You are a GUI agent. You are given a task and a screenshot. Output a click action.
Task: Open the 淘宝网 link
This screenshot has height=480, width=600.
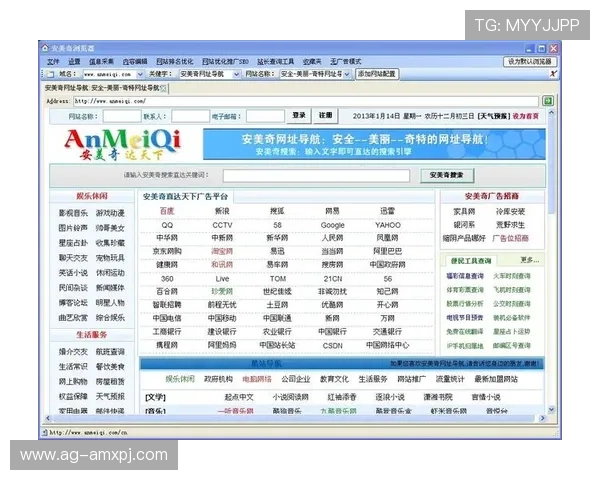222,251
